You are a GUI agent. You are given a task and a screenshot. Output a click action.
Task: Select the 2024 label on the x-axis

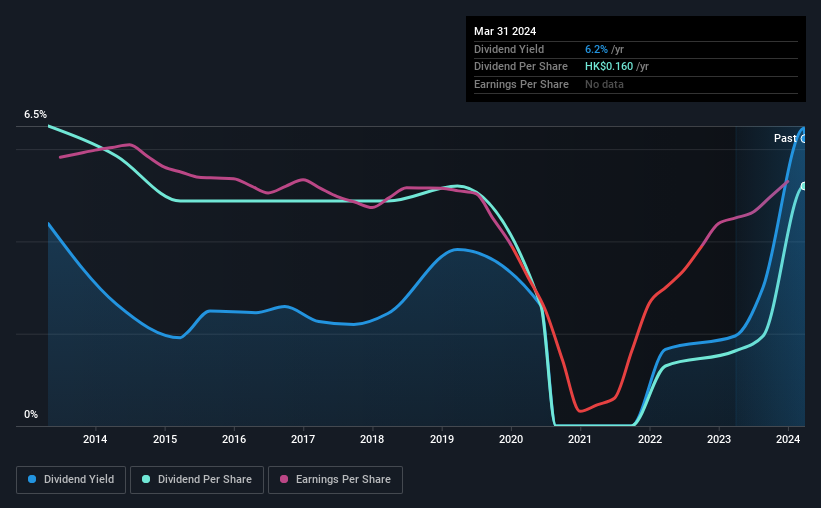click(787, 439)
